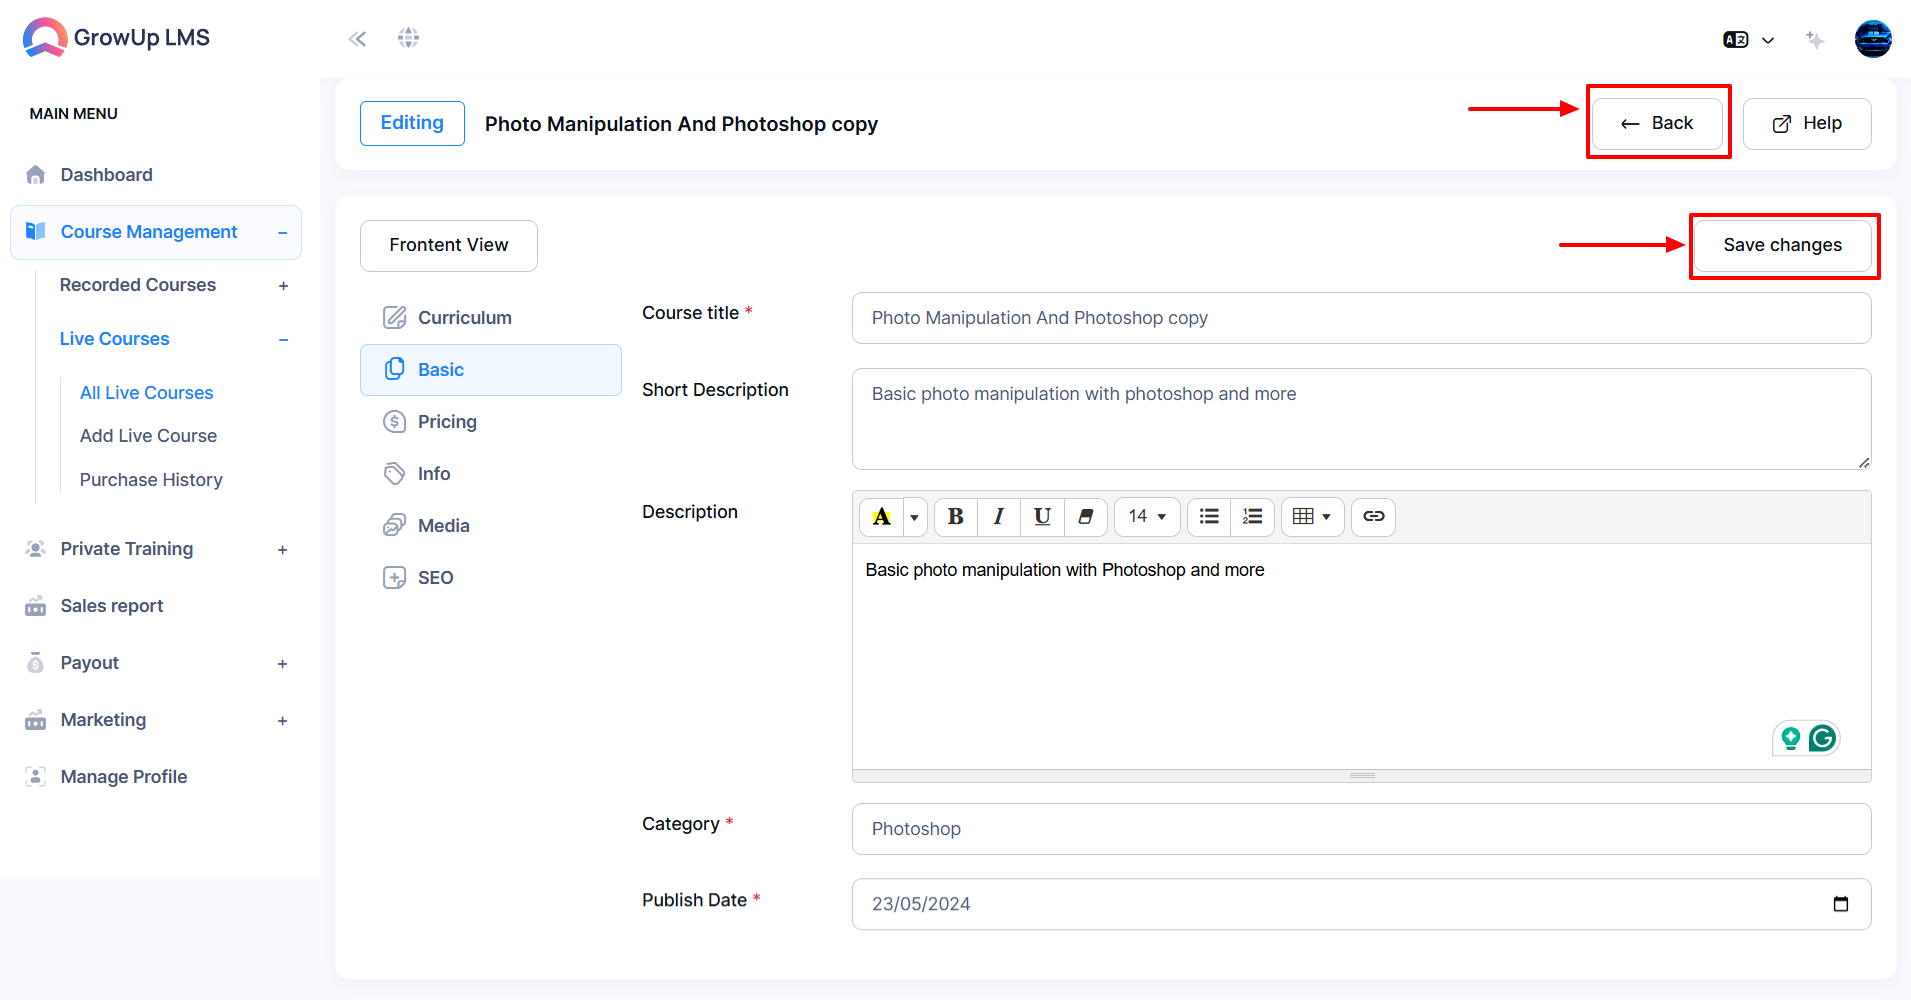Viewport: 1911px width, 1000px height.
Task: Go to Dashboard
Action: 107,175
